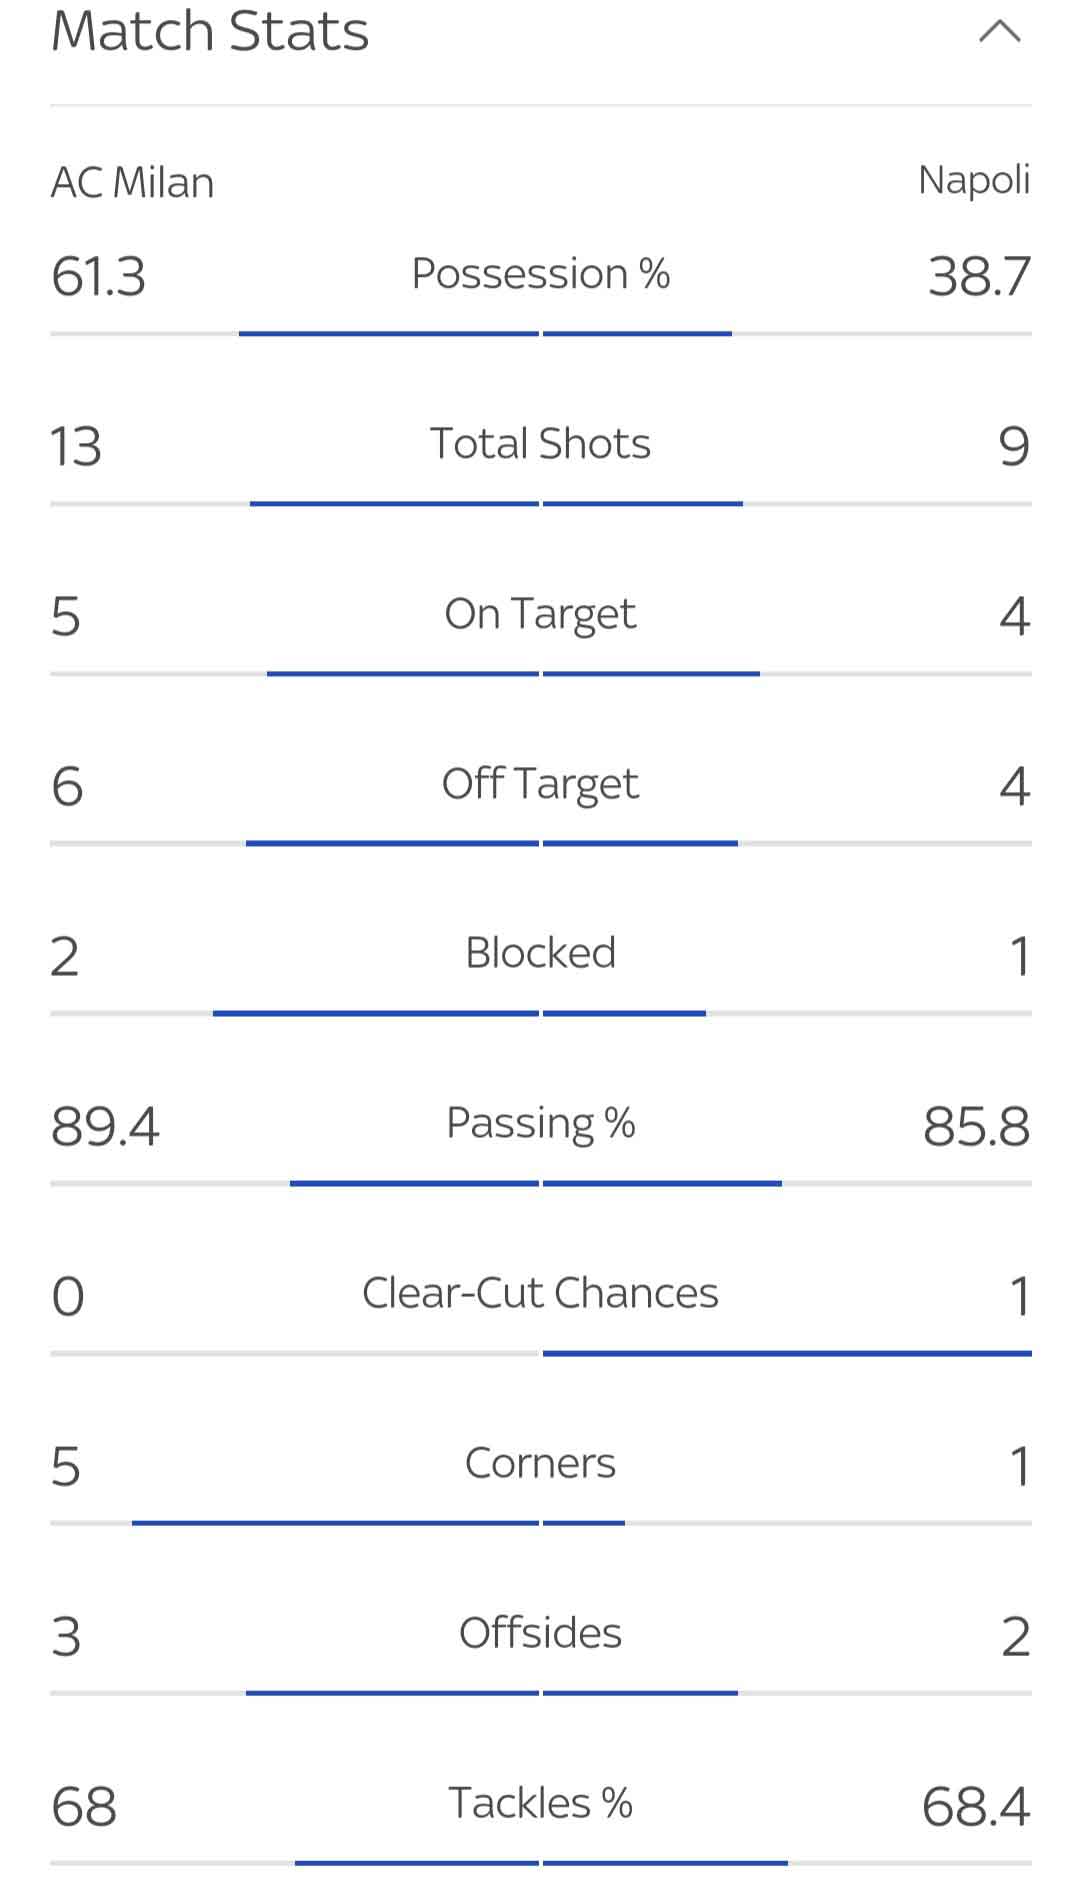
Task: Tap the Corners stat label
Action: coord(540,1463)
